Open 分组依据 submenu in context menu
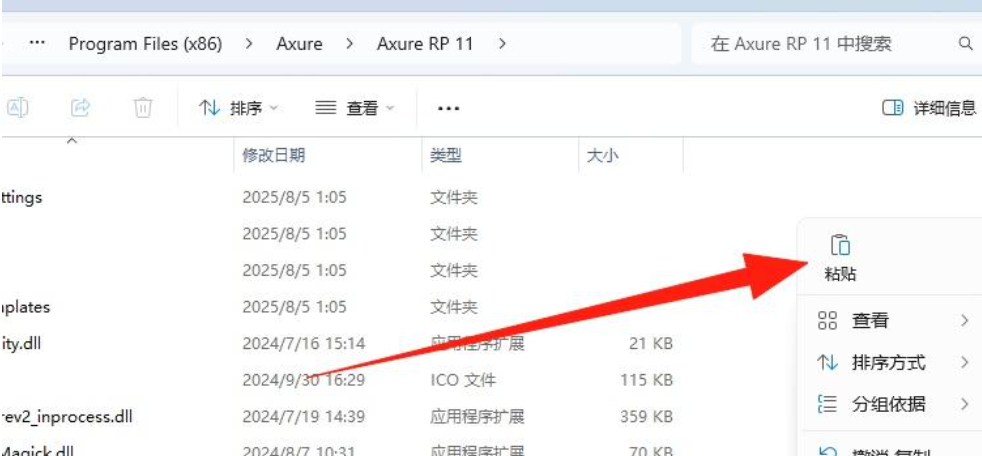Viewport: 982px width, 456px height. (x=893, y=405)
